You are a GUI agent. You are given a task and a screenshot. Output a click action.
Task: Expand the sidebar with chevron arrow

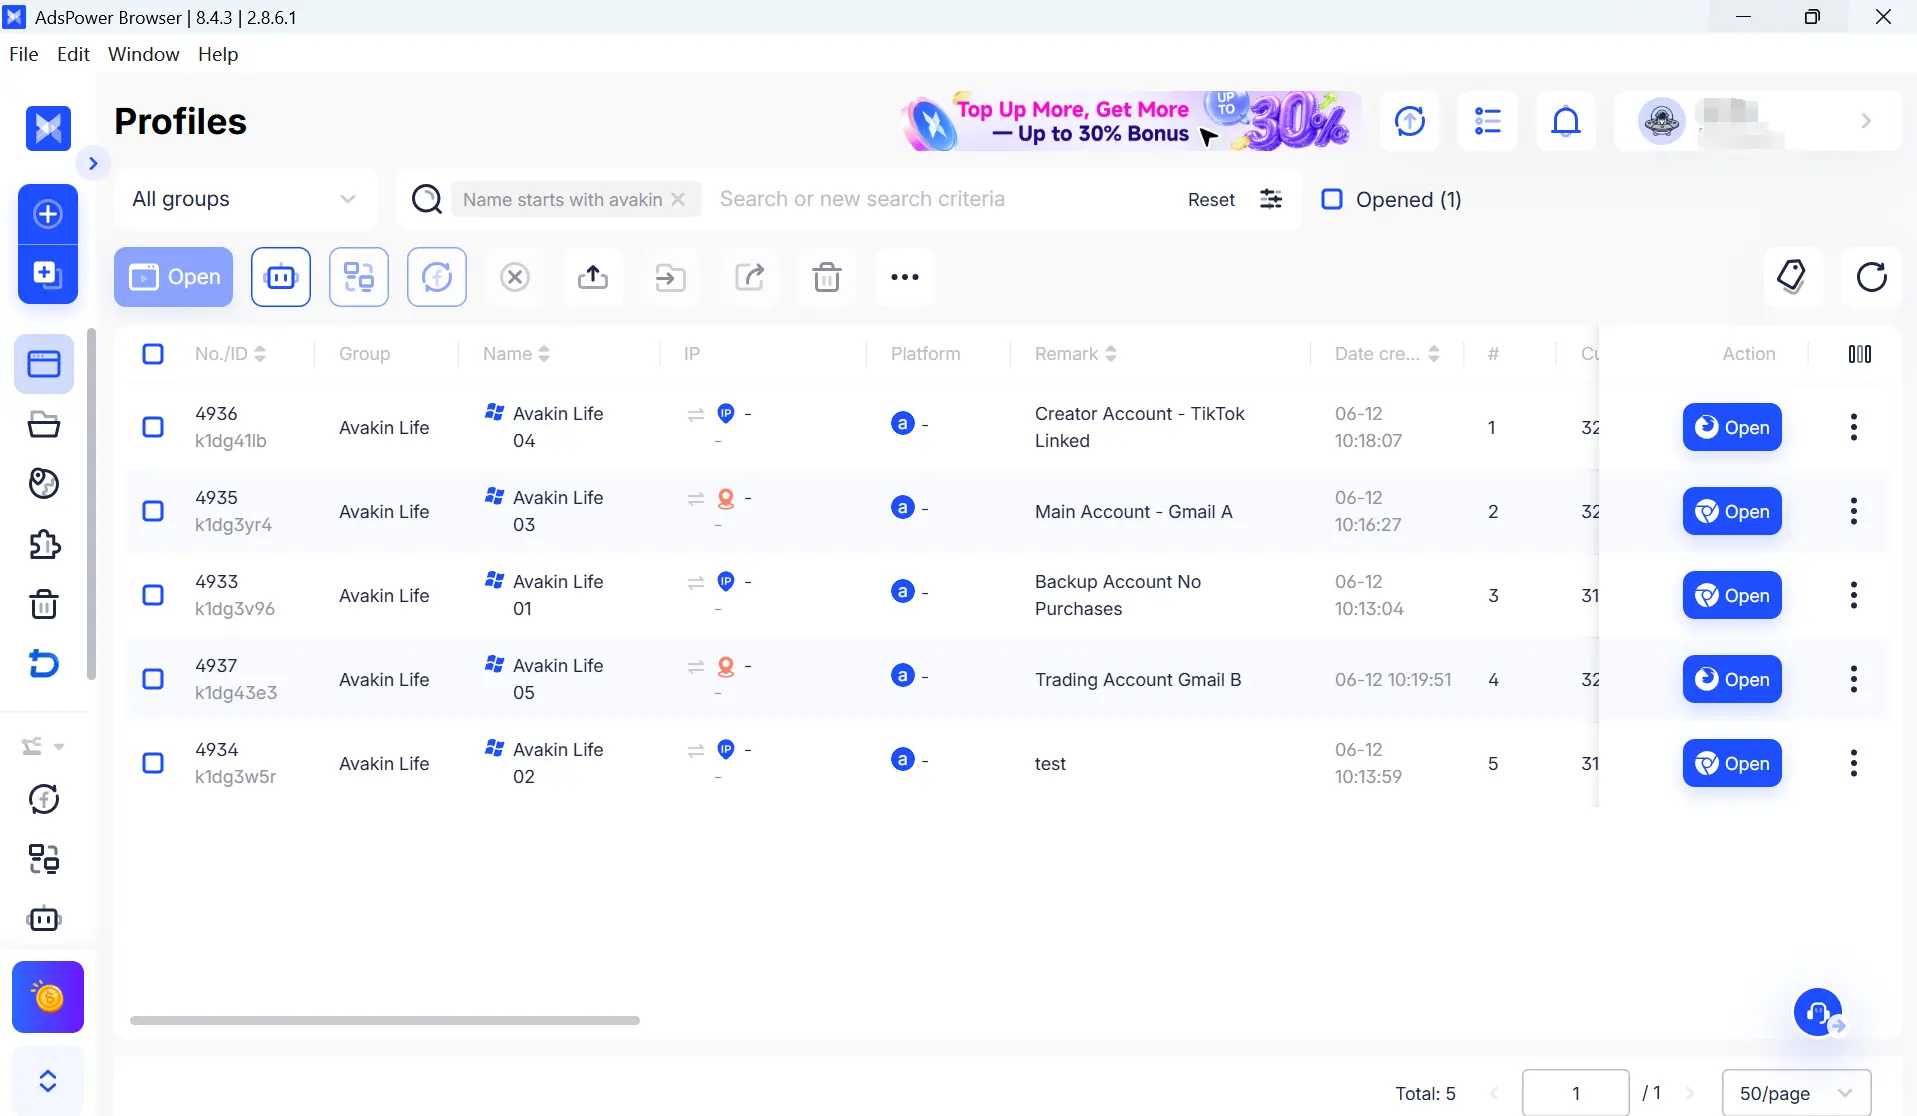click(x=93, y=163)
